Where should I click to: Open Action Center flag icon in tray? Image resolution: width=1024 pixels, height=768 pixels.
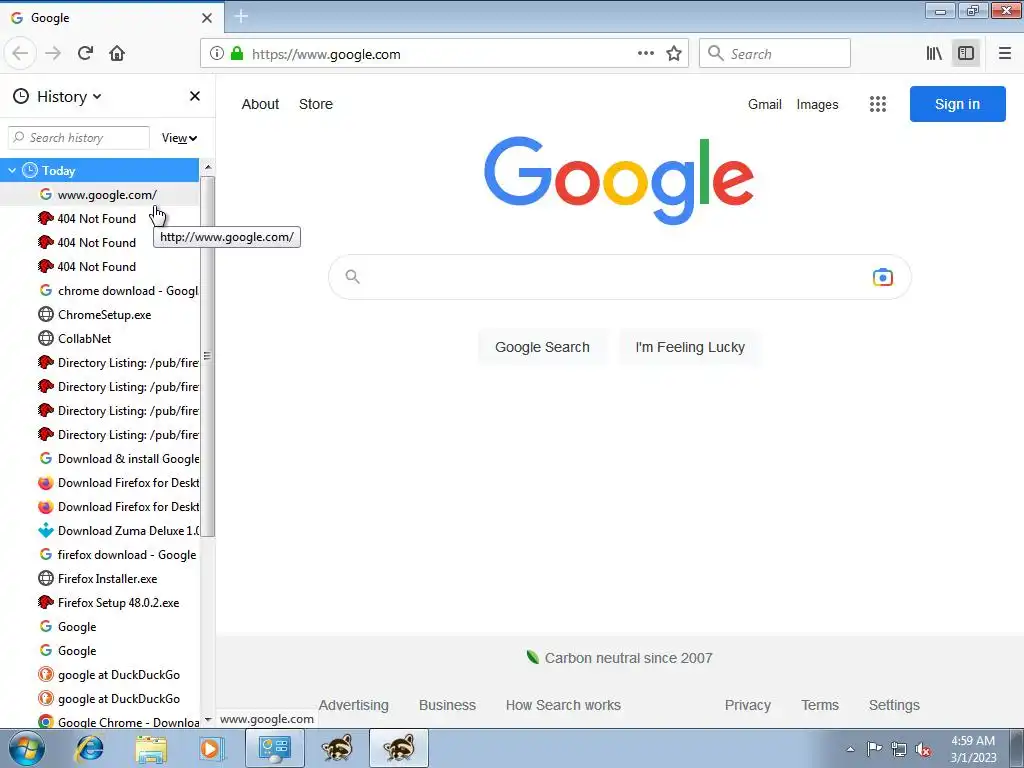pyautogui.click(x=874, y=749)
